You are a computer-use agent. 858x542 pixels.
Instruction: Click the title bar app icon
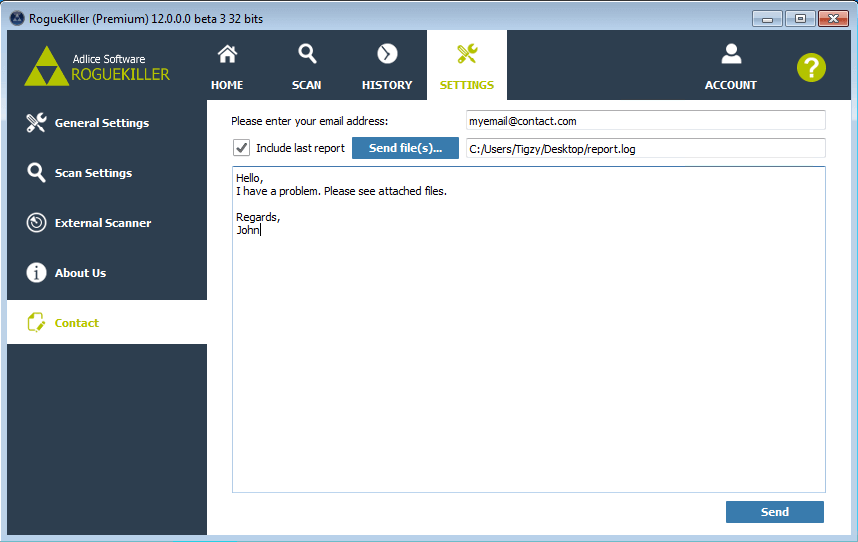click(x=16, y=18)
